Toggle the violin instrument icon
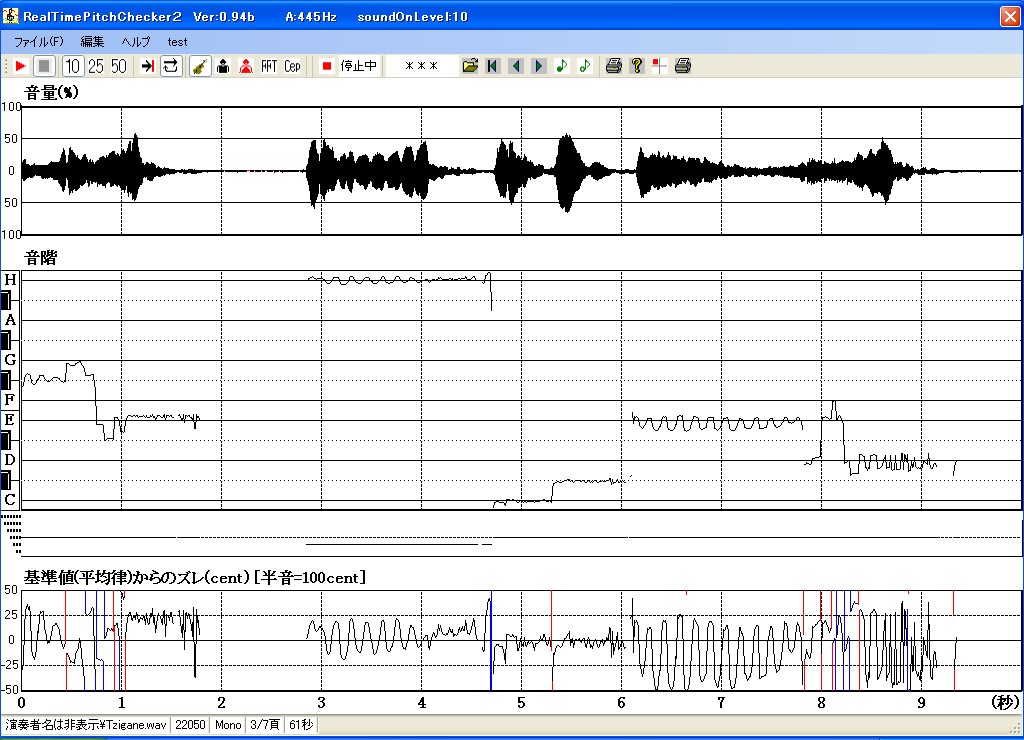 click(x=200, y=66)
